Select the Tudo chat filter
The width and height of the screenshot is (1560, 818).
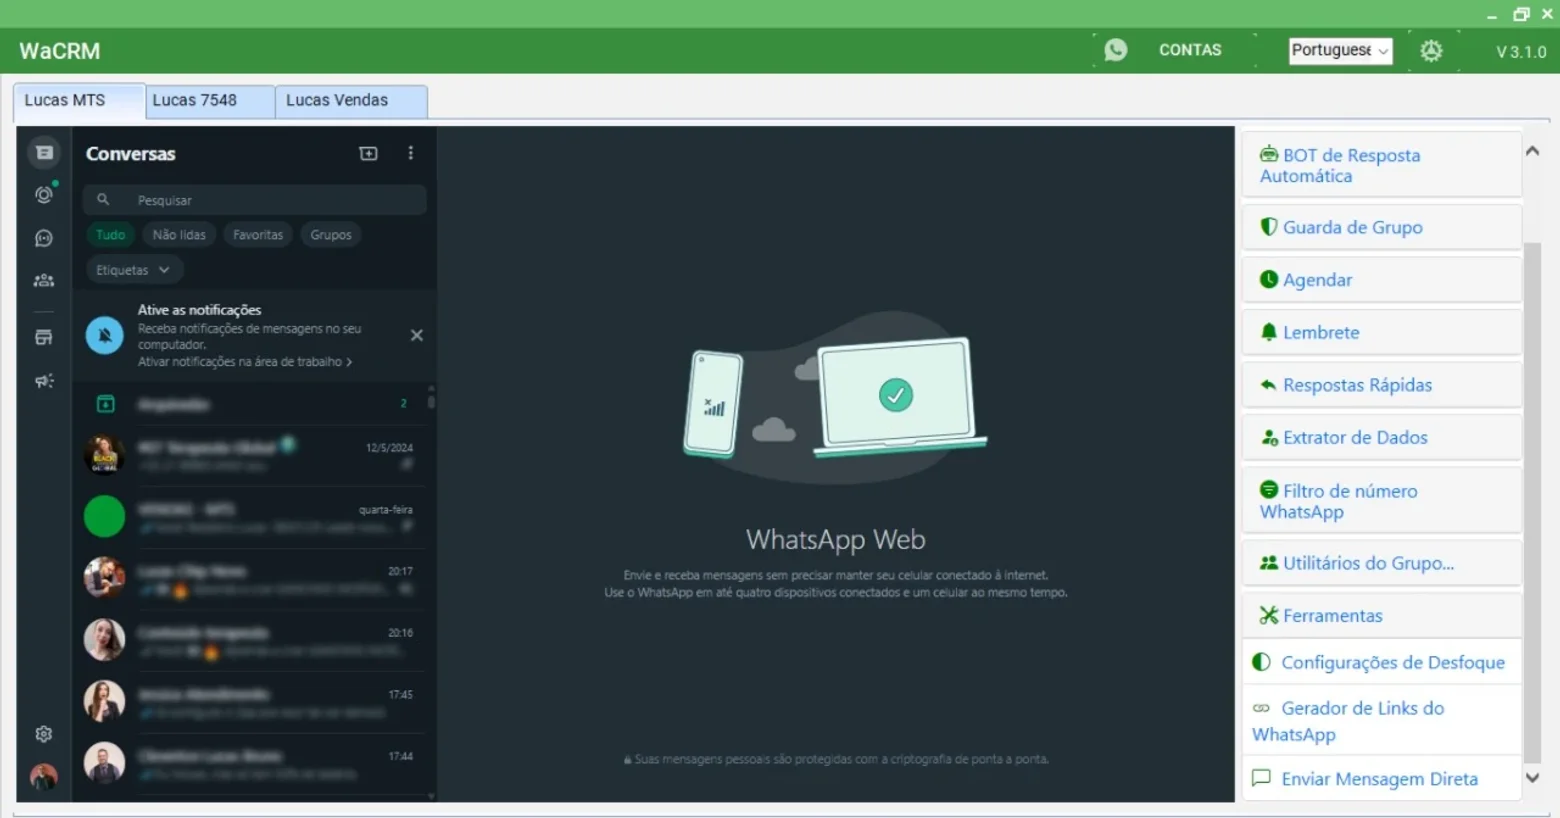tap(111, 235)
